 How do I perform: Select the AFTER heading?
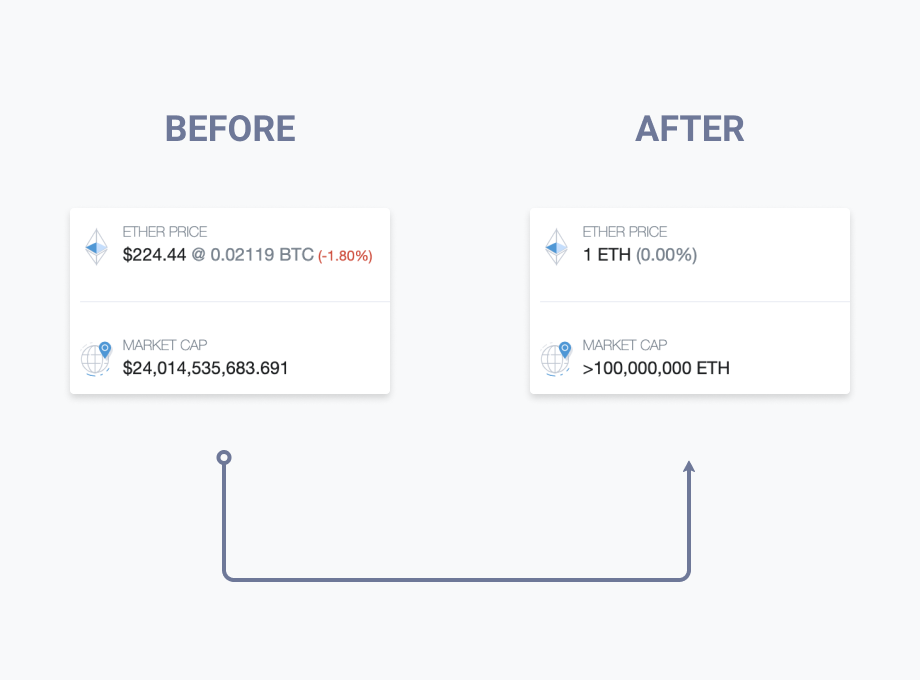(689, 129)
